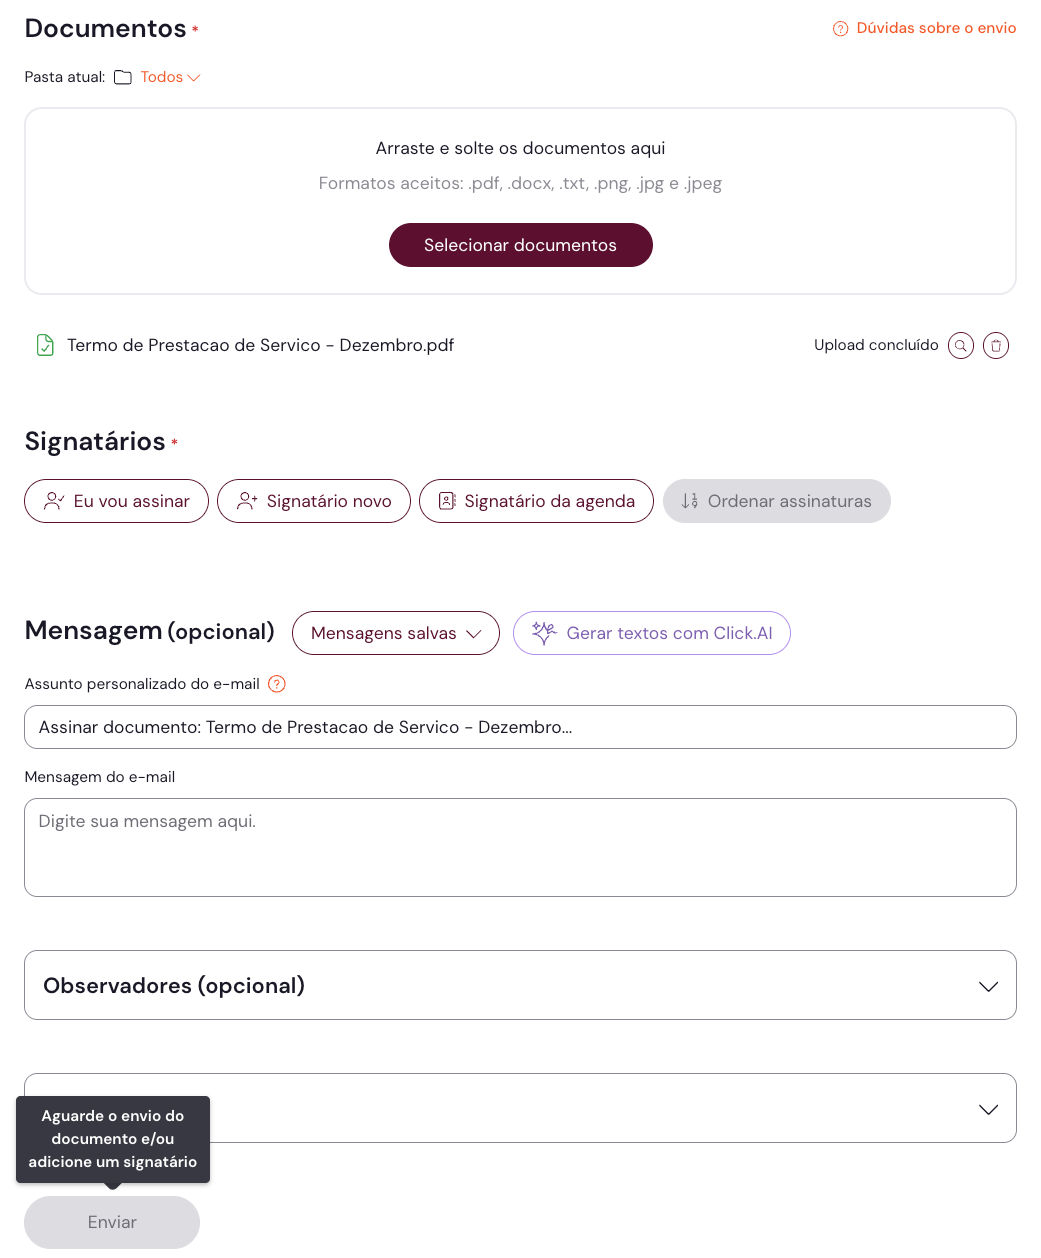Image resolution: width=1041 pixels, height=1258 pixels.
Task: Click the question icon for Dúvidas sobre o envio
Action: coord(841,29)
